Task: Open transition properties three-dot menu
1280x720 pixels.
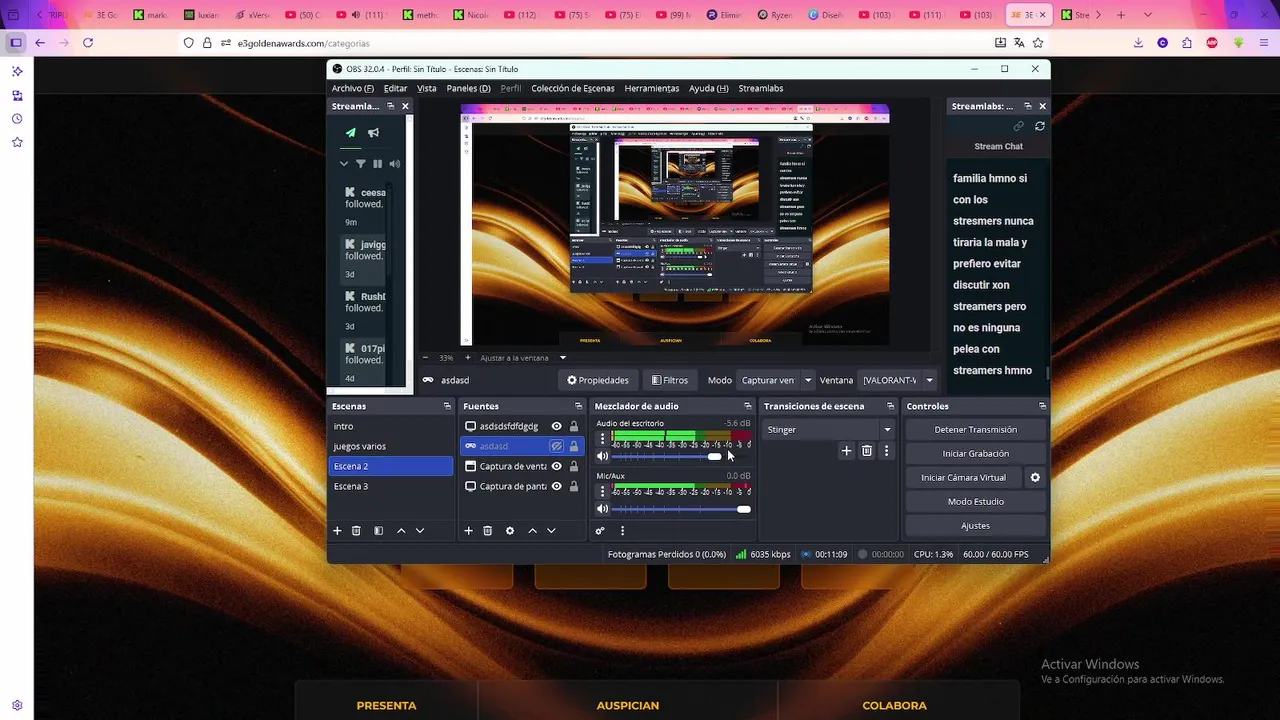Action: tap(886, 451)
